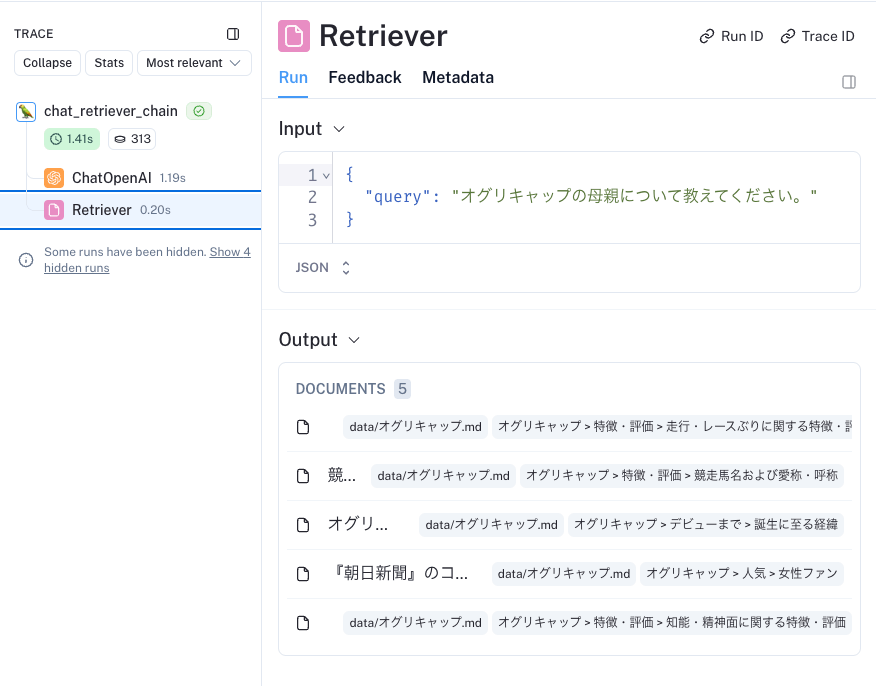Click the 313 token count badge
Screen dimensions: 876x686
pyautogui.click(x=130, y=139)
